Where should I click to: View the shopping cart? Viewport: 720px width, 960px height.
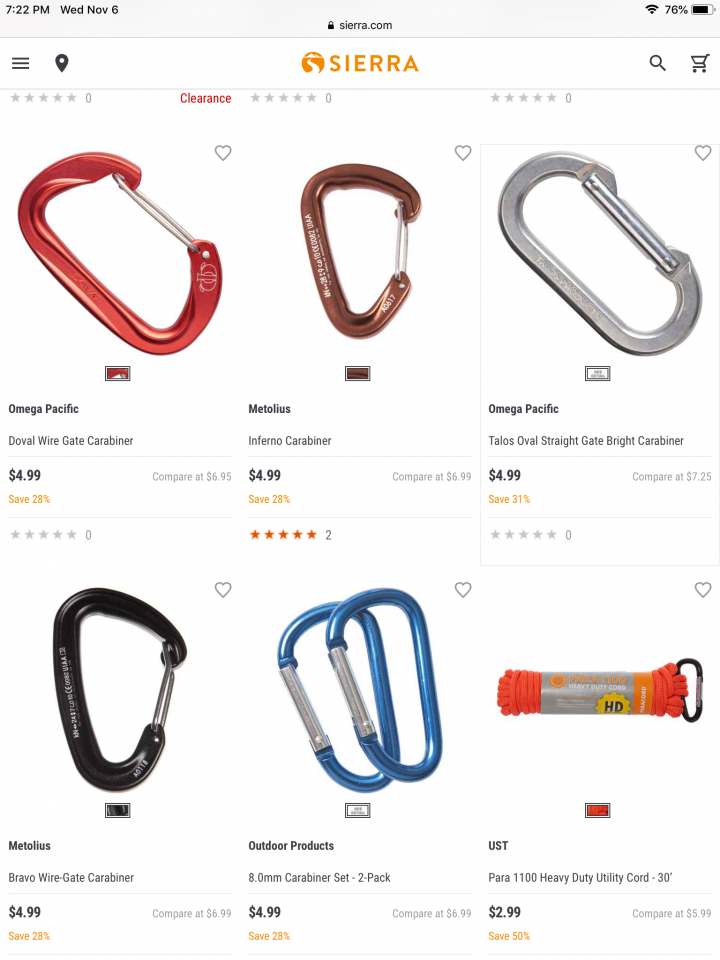tap(700, 63)
